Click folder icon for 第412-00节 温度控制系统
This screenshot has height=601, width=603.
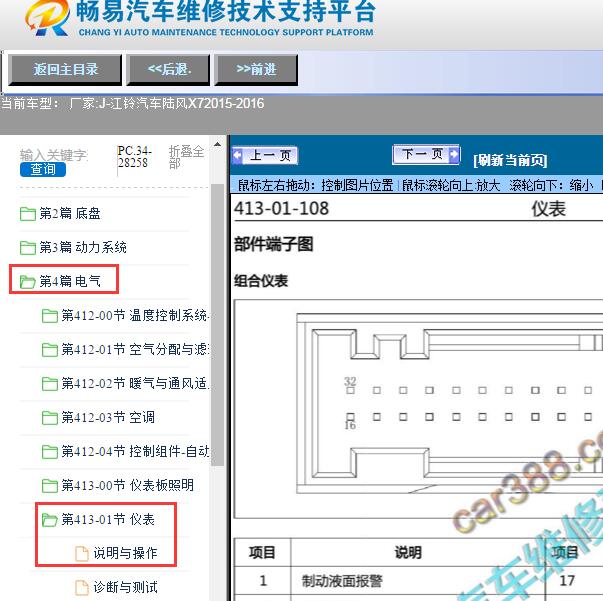(50, 316)
